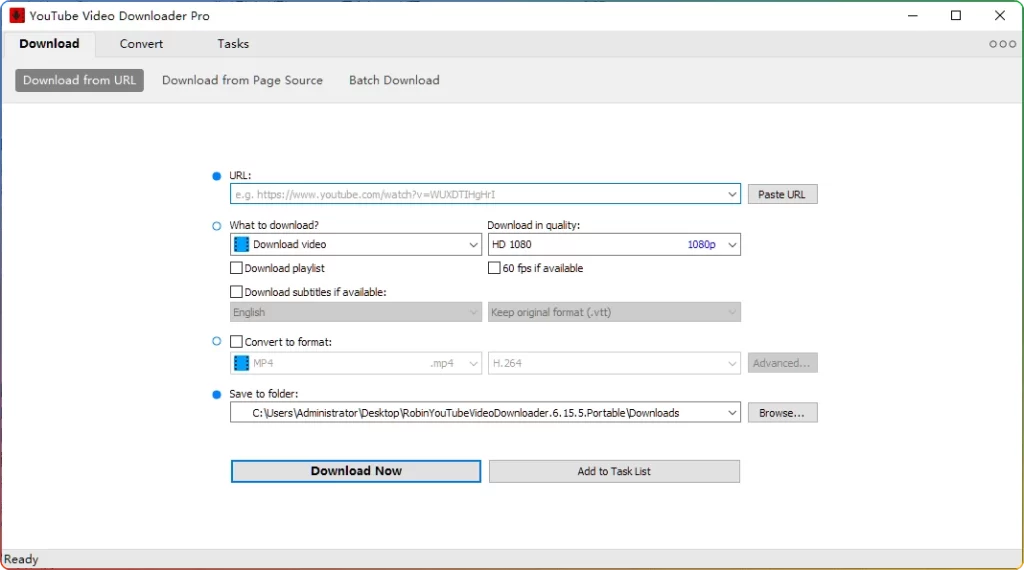Open the H.264 codec dropdown

point(614,363)
